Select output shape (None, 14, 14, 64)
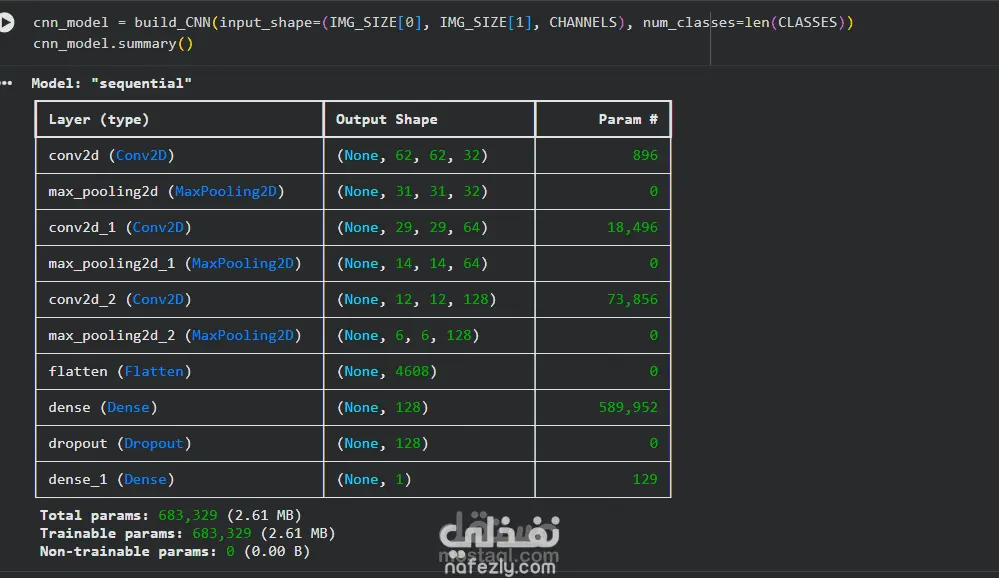This screenshot has width=999, height=578. (412, 264)
